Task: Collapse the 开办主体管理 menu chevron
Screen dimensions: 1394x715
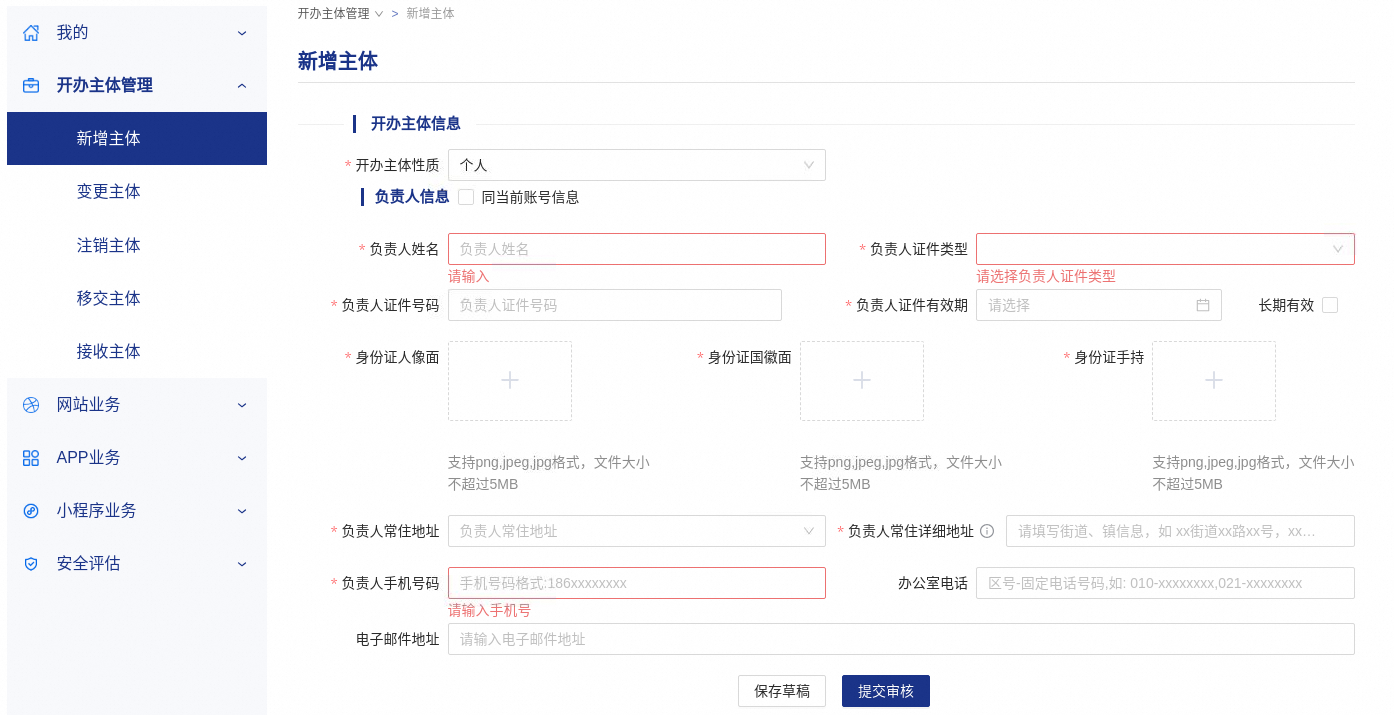Action: click(x=242, y=86)
